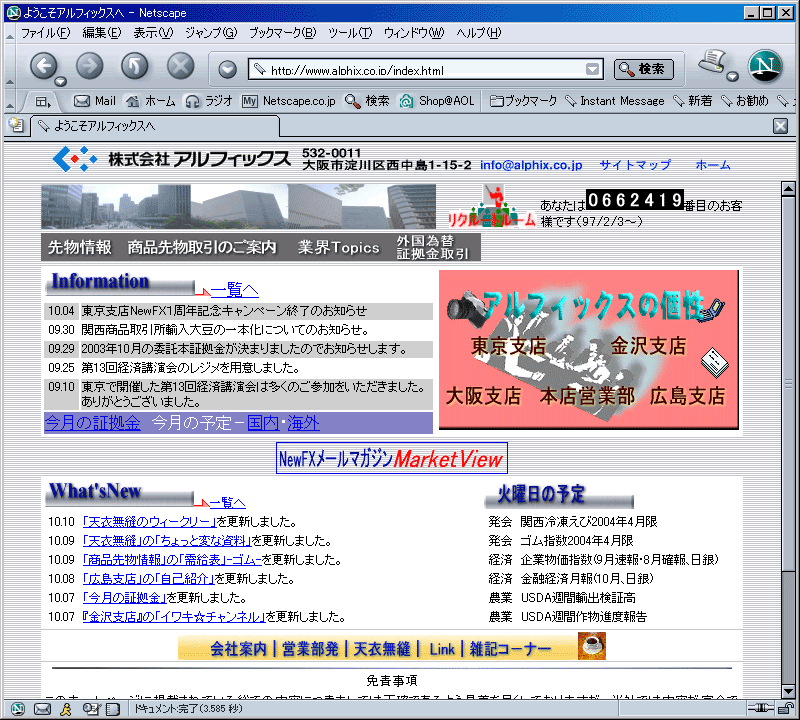Click the NewFXメールマガジン MarketView banner
The height and width of the screenshot is (720, 800).
click(x=392, y=458)
